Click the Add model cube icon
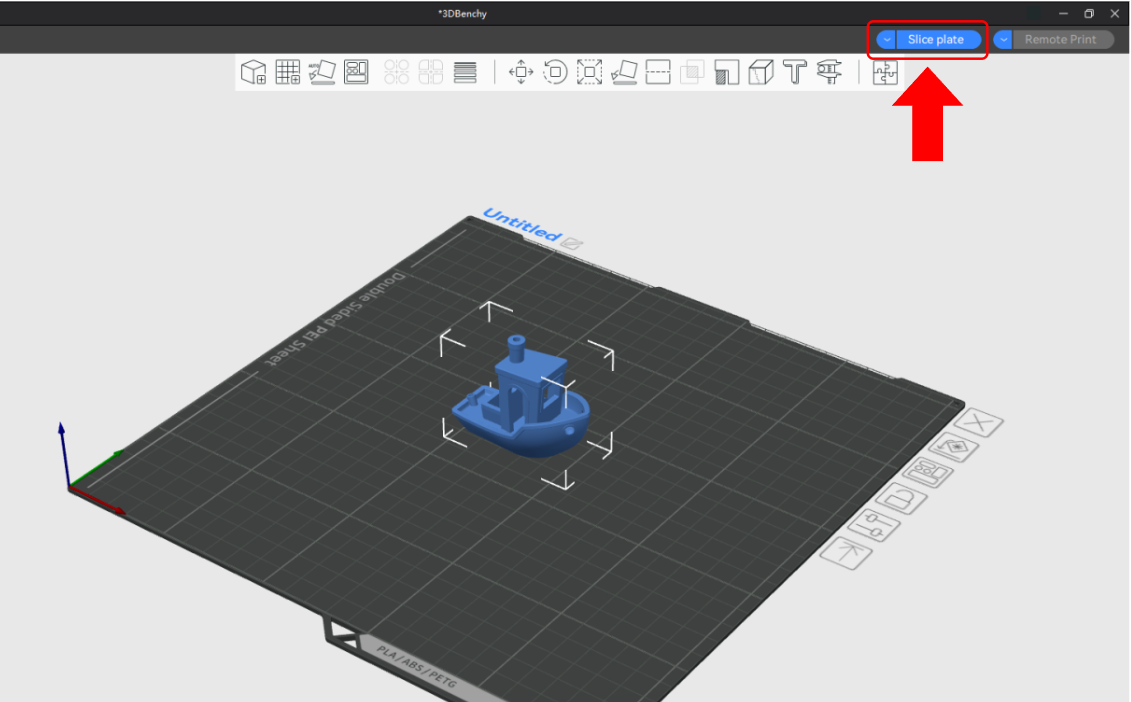 click(253, 72)
